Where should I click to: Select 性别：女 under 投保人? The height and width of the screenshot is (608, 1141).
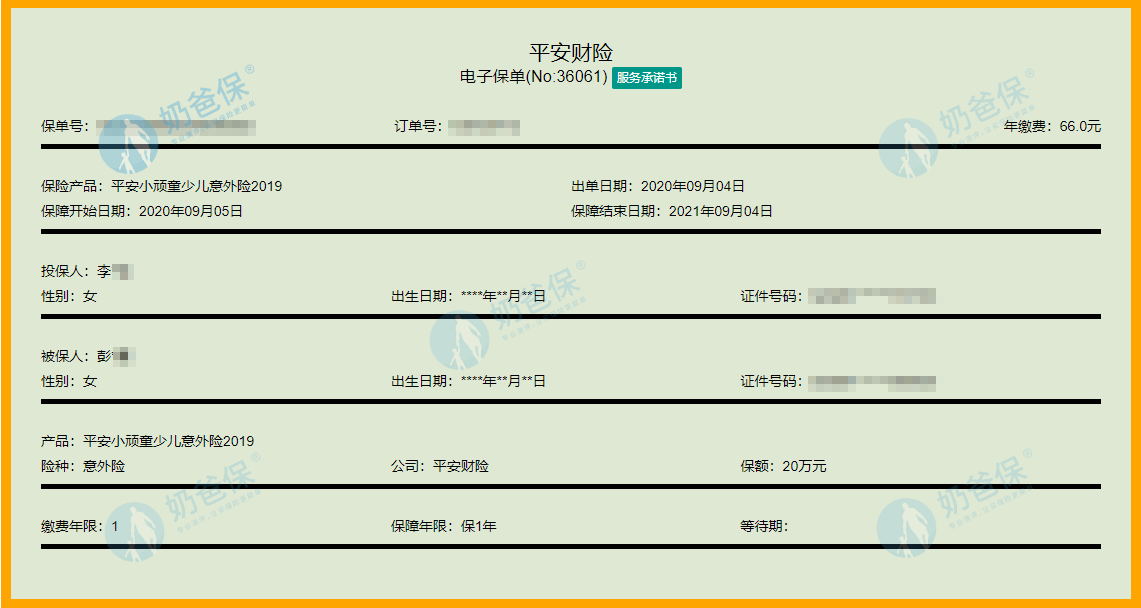tap(69, 297)
